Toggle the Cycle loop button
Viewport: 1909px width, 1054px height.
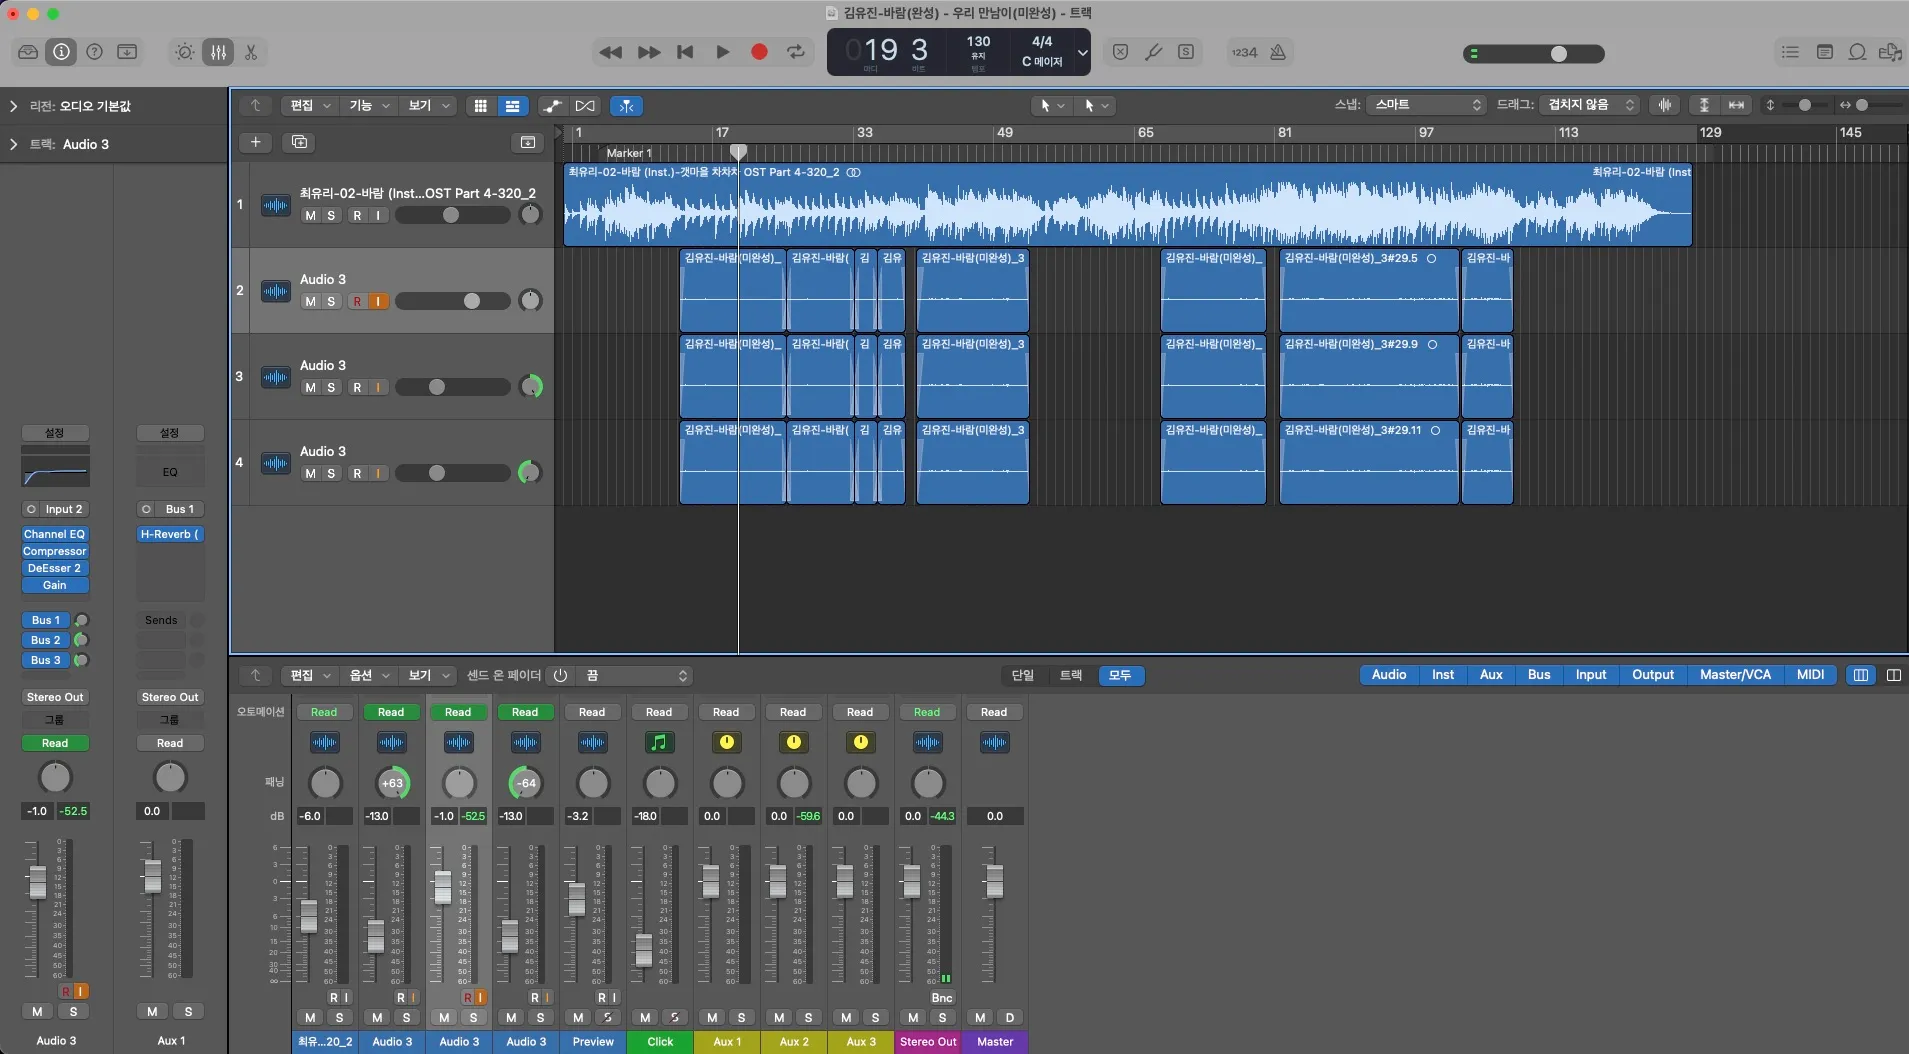(x=796, y=52)
